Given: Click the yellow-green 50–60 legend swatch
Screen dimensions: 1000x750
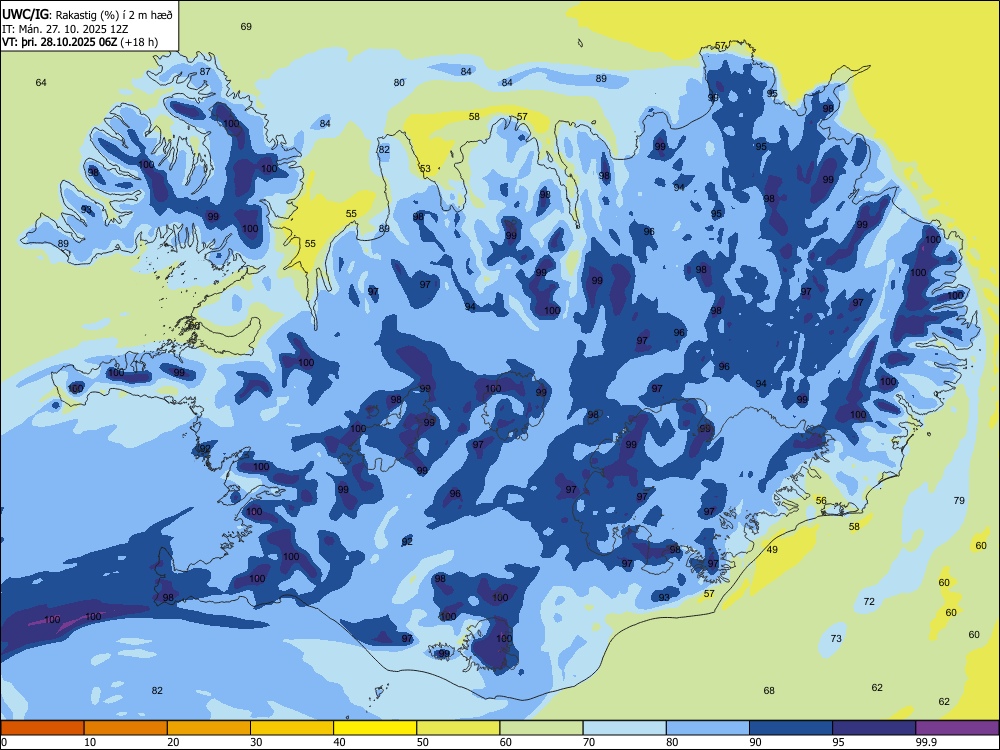Looking at the screenshot, I should coord(458,728).
